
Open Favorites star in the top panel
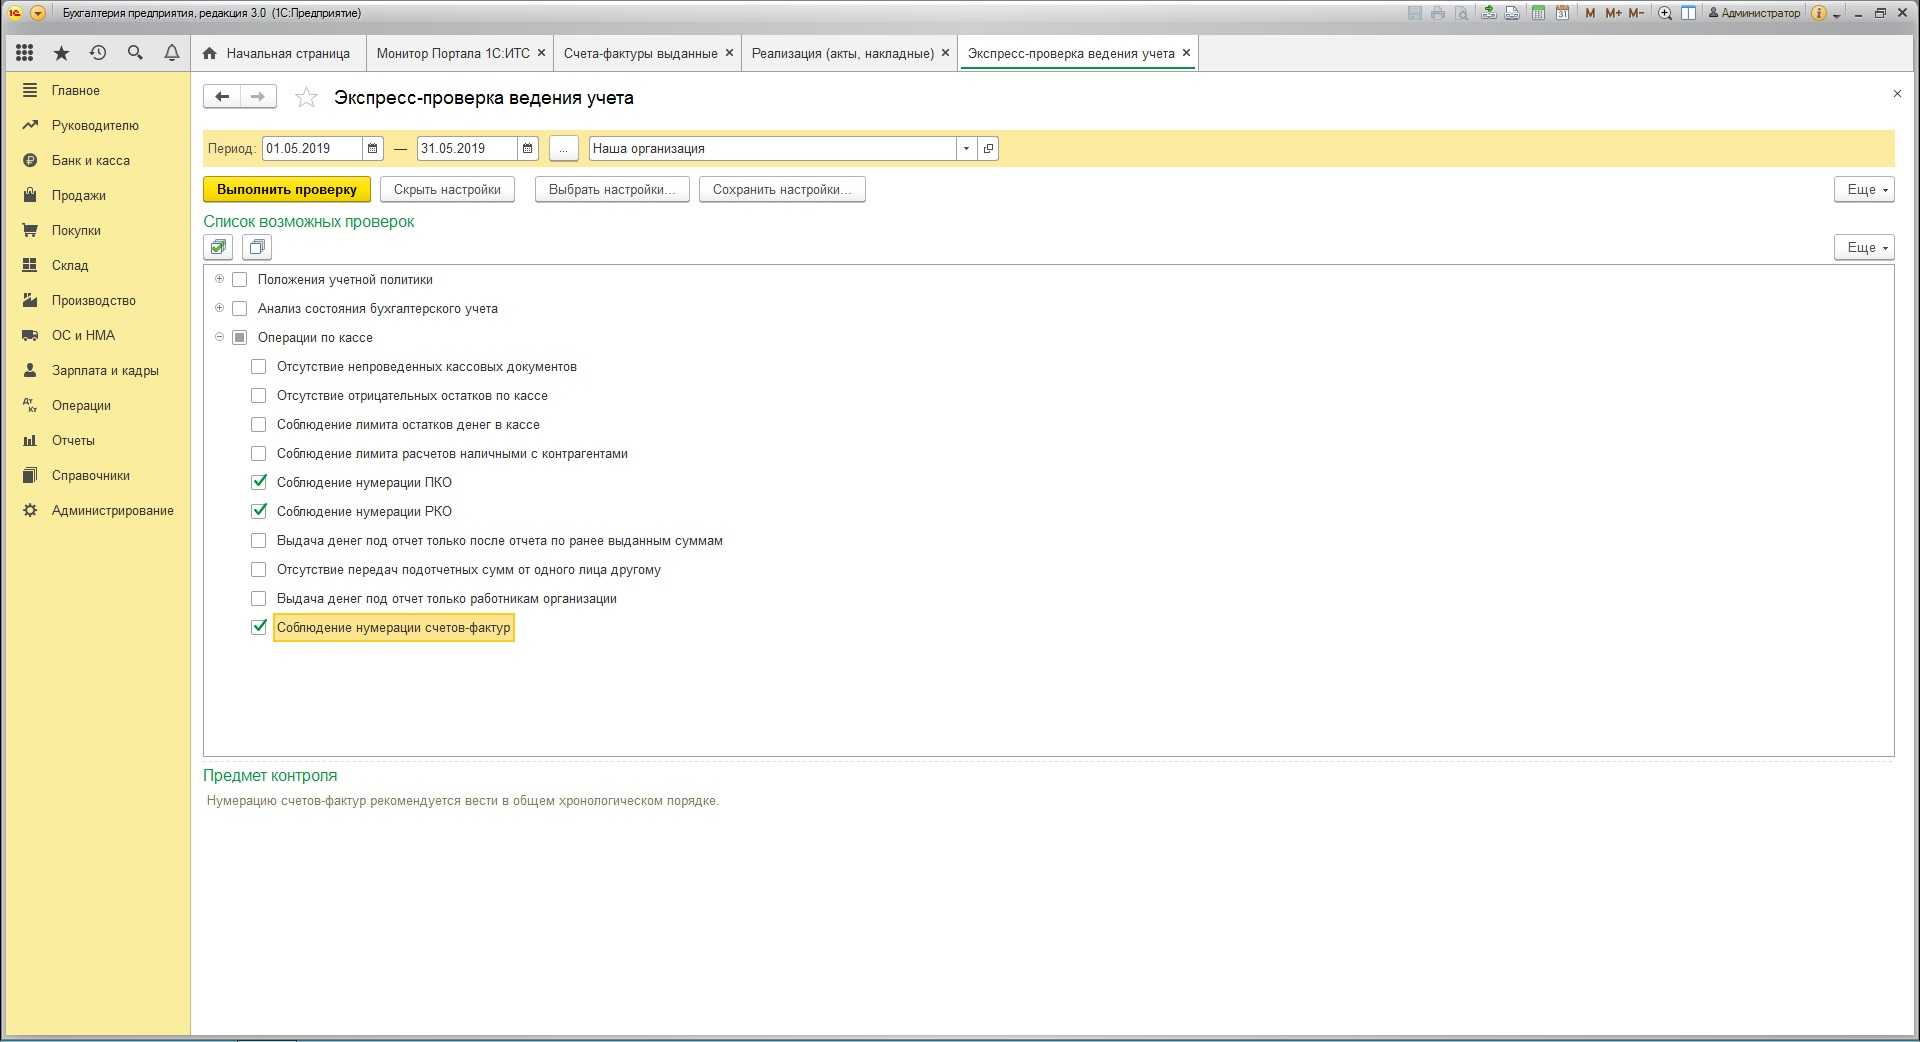[62, 53]
